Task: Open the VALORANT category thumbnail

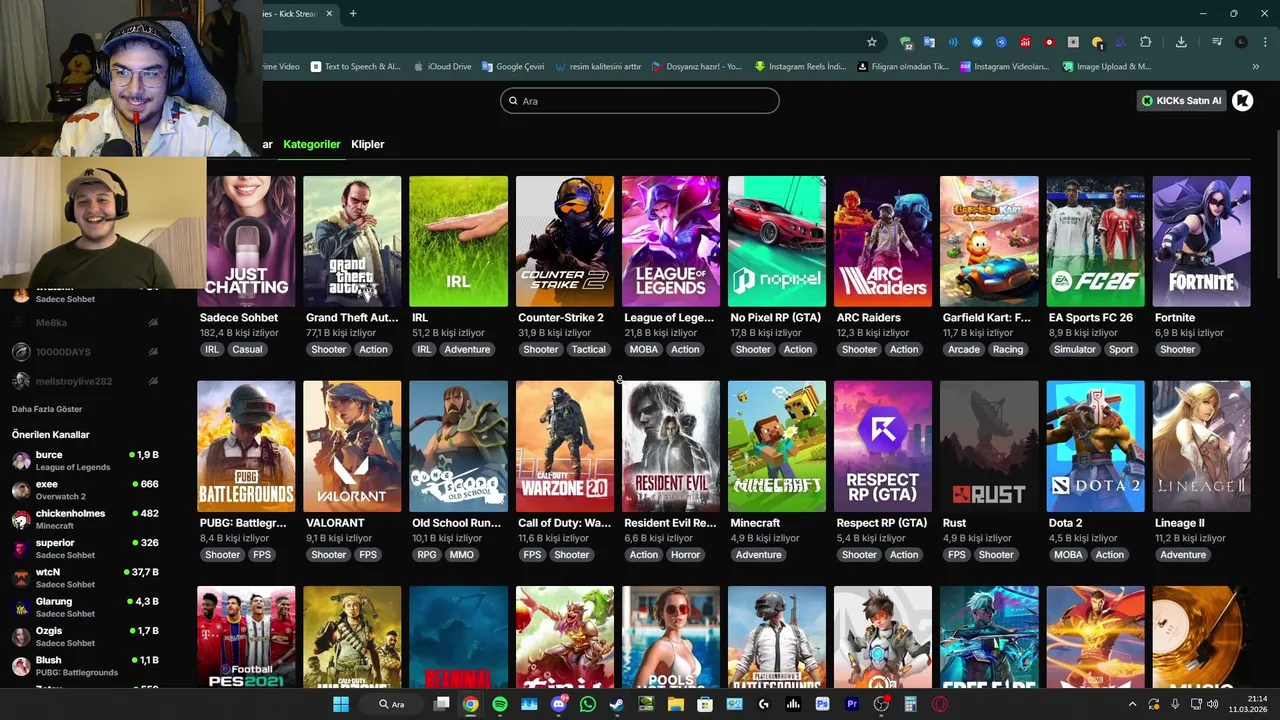Action: click(x=352, y=446)
